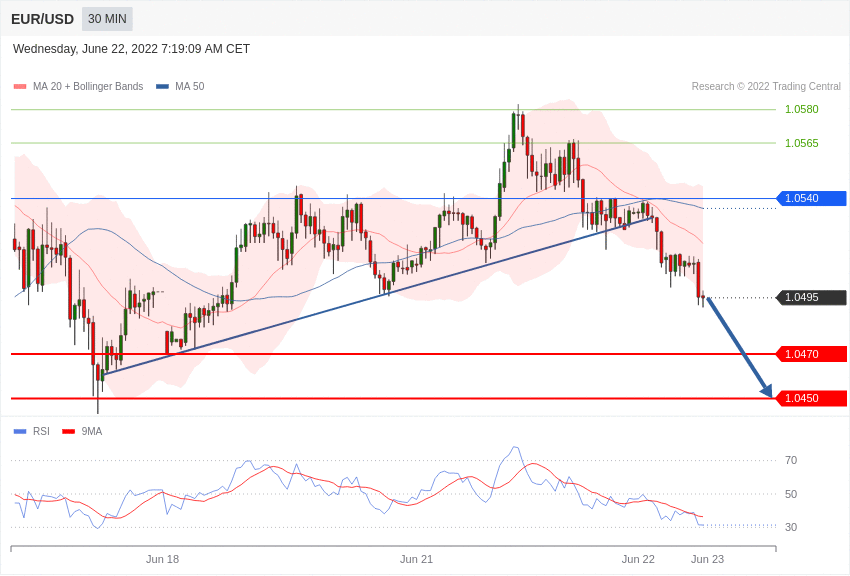Click the 'Jun 18' date axis label
This screenshot has width=850, height=576.
coord(162,559)
